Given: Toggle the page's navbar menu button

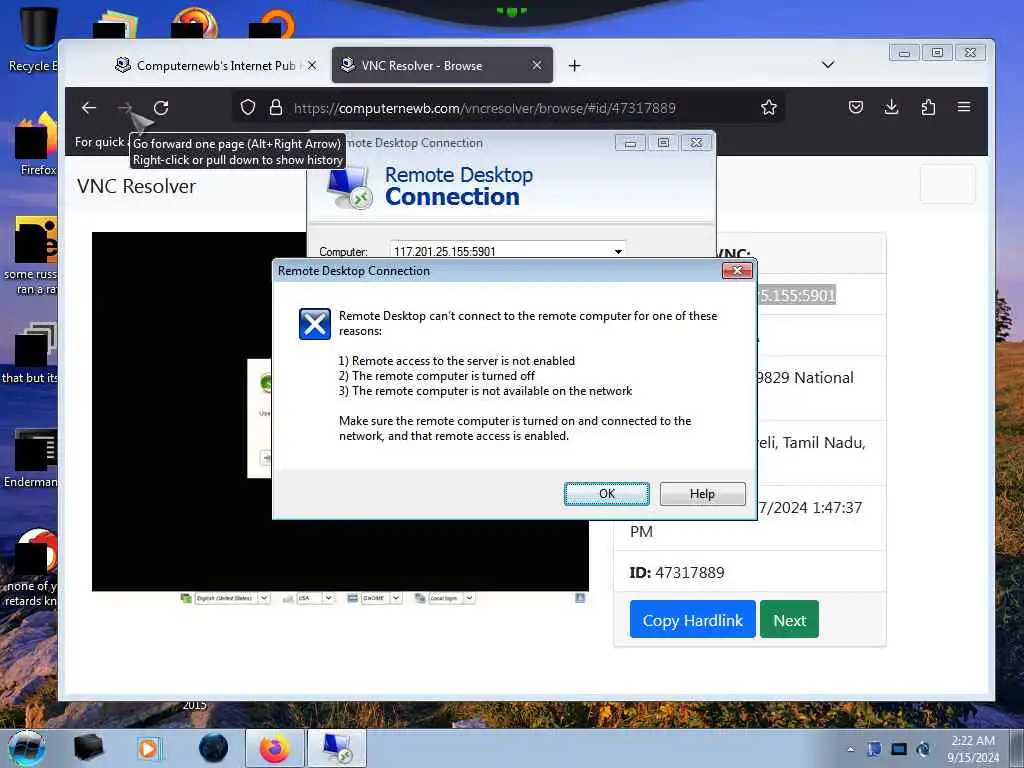Looking at the screenshot, I should [948, 184].
